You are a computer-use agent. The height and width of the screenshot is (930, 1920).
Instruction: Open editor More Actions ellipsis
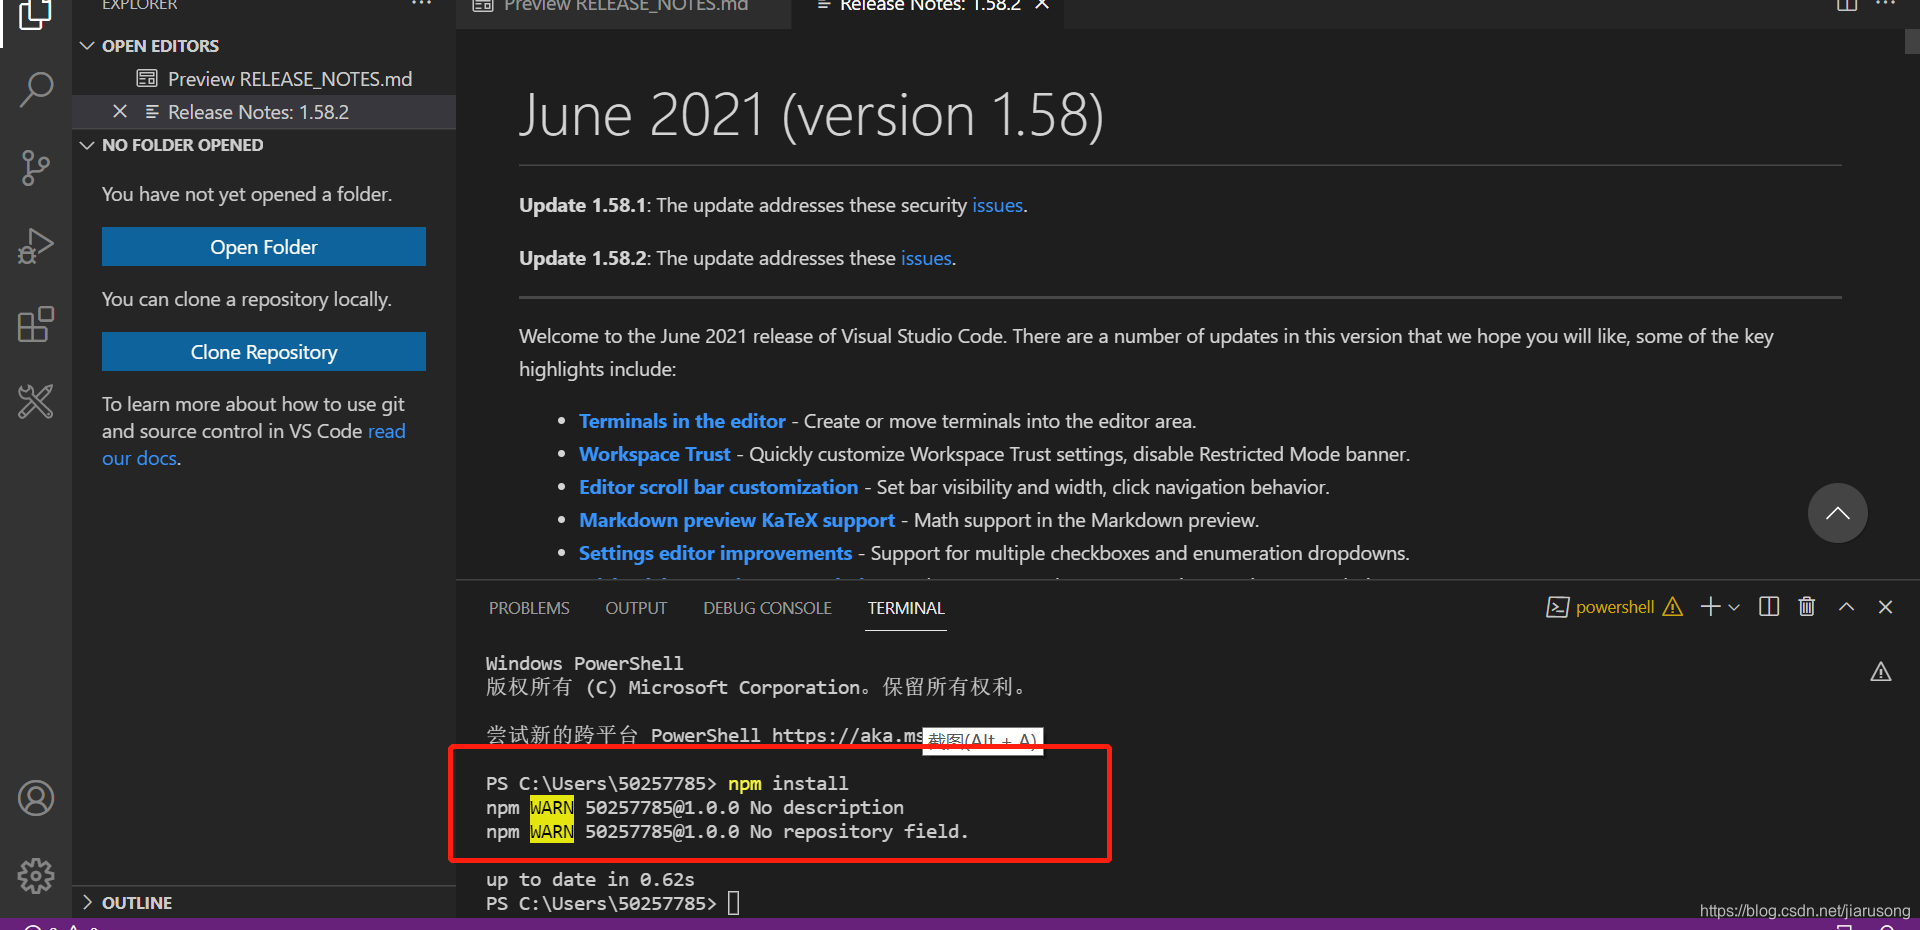coord(1886,5)
